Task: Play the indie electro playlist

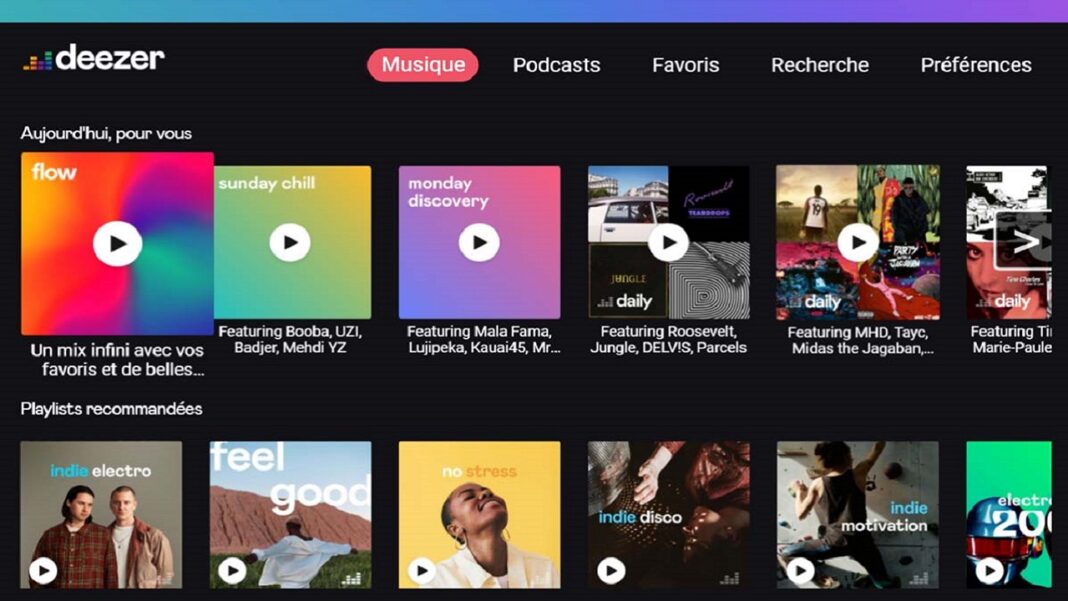Action: tap(43, 570)
